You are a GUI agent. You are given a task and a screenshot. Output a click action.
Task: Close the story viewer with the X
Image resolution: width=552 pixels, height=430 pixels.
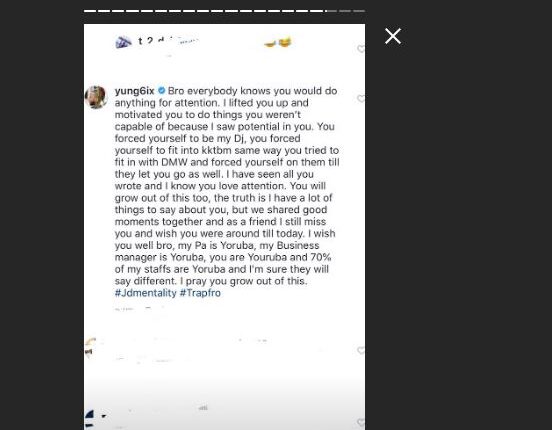click(x=393, y=36)
